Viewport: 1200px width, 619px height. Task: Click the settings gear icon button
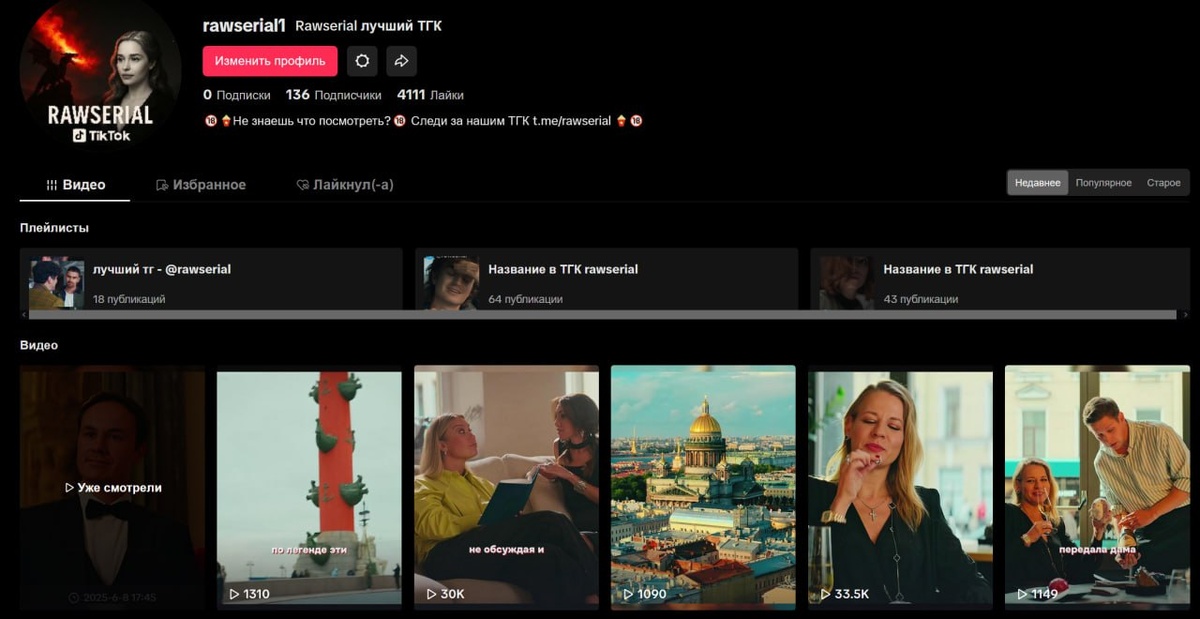click(x=362, y=61)
